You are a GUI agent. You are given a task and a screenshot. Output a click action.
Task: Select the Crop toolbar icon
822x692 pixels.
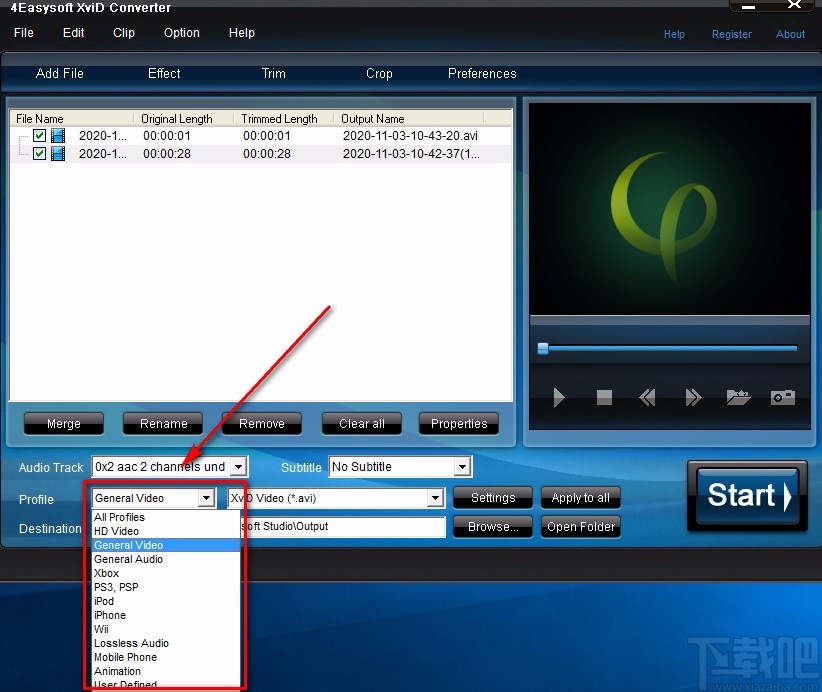pos(379,73)
